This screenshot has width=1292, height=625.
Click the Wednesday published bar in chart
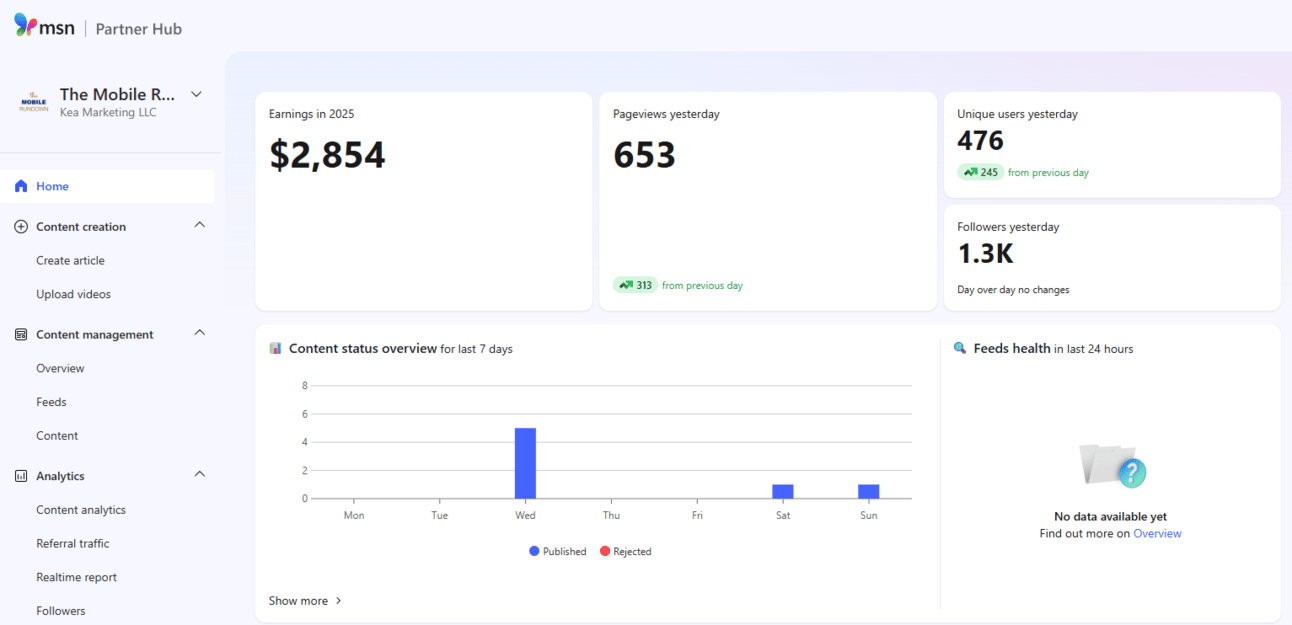525,463
